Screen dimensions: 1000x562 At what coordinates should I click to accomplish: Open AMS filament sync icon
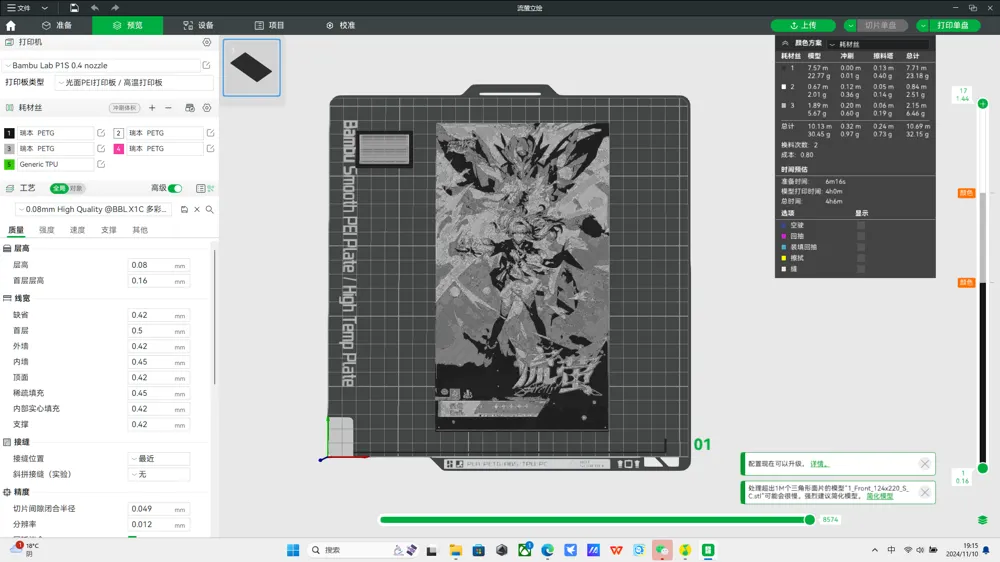[x=189, y=108]
